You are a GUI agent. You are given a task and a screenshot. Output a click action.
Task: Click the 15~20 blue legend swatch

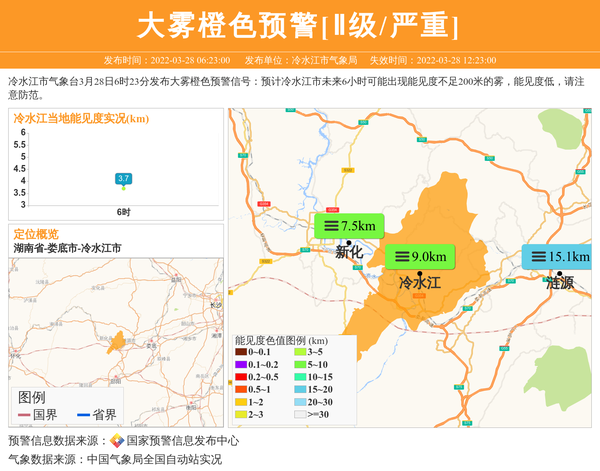(x=300, y=389)
